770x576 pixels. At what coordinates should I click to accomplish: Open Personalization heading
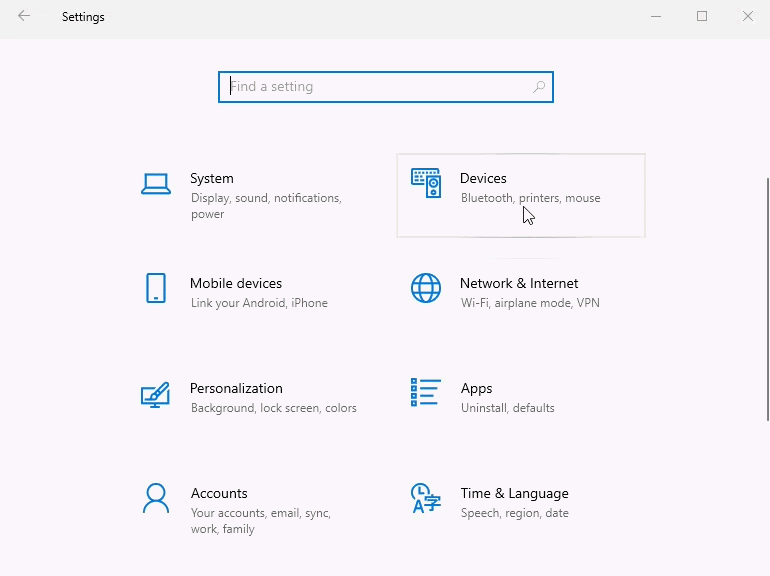(x=236, y=388)
